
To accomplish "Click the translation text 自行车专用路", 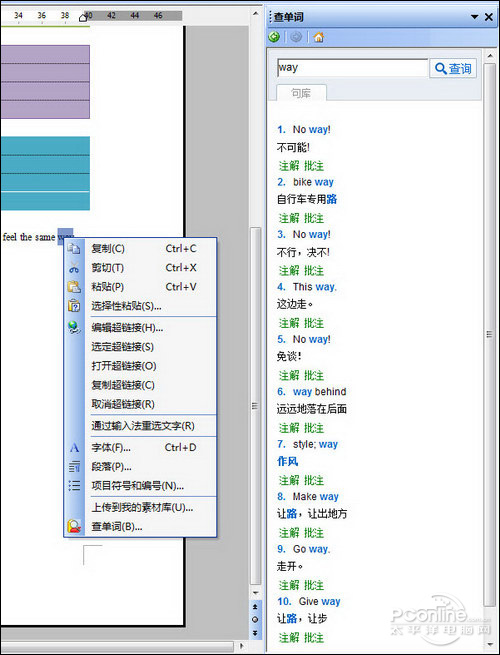I will (x=307, y=199).
